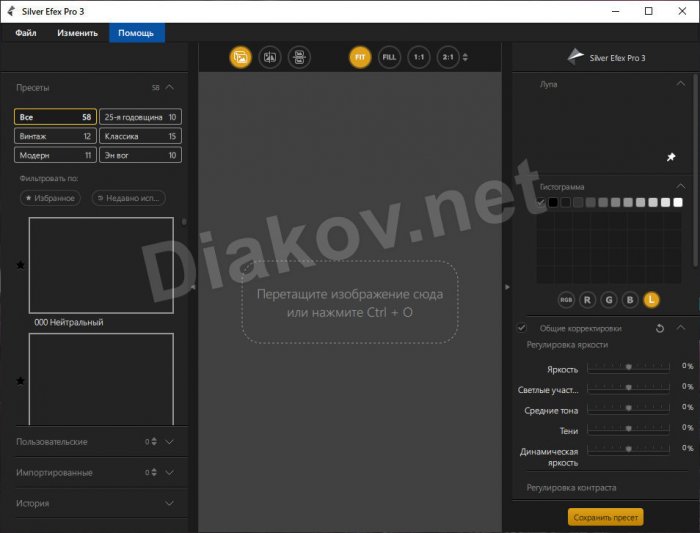Collapse right panel arrow
Image resolution: width=700 pixels, height=533 pixels.
pos(507,287)
